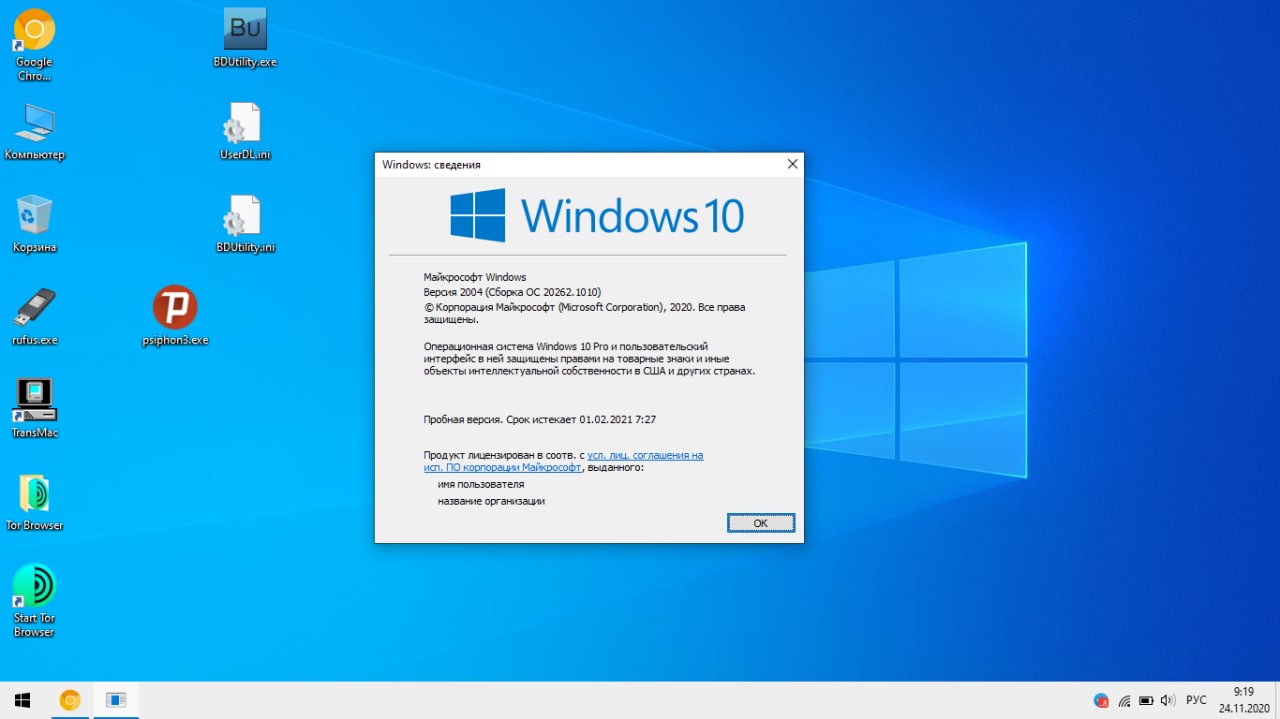This screenshot has width=1280, height=719.
Task: Open the Wi-Fi network tray icon
Action: pos(1124,700)
